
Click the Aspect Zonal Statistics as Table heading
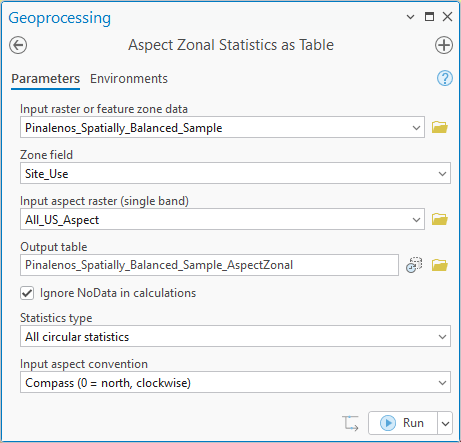point(231,45)
